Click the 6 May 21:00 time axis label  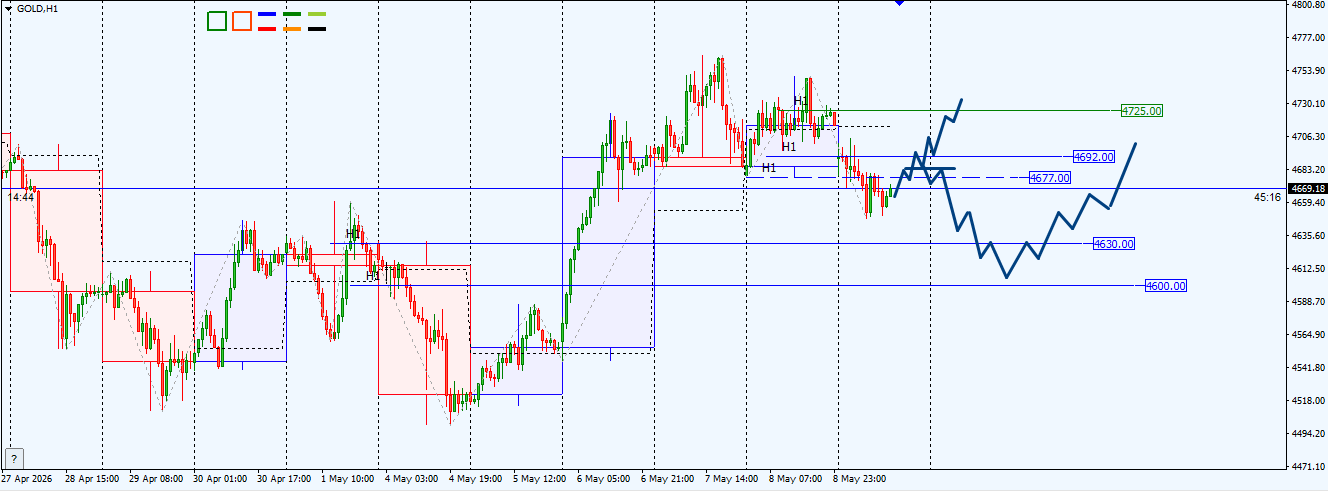pos(668,479)
